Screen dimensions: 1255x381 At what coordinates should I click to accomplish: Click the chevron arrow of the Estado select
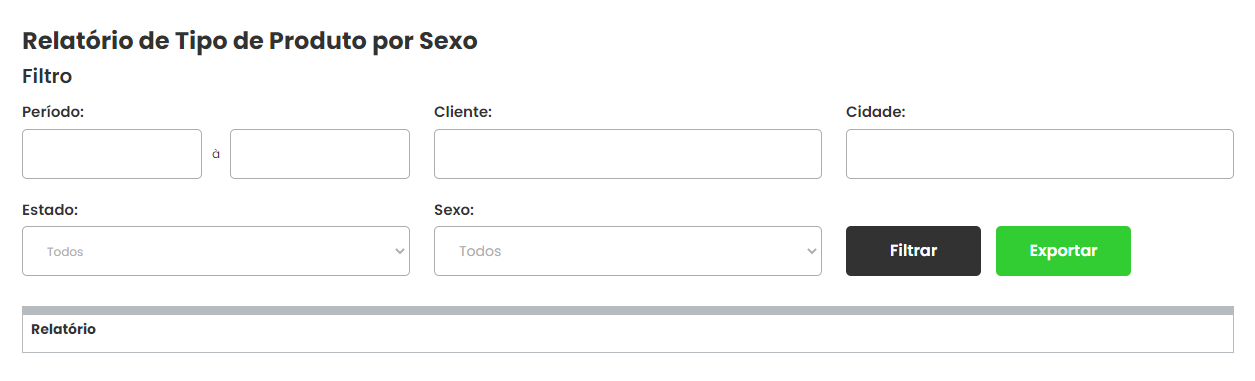[400, 252]
